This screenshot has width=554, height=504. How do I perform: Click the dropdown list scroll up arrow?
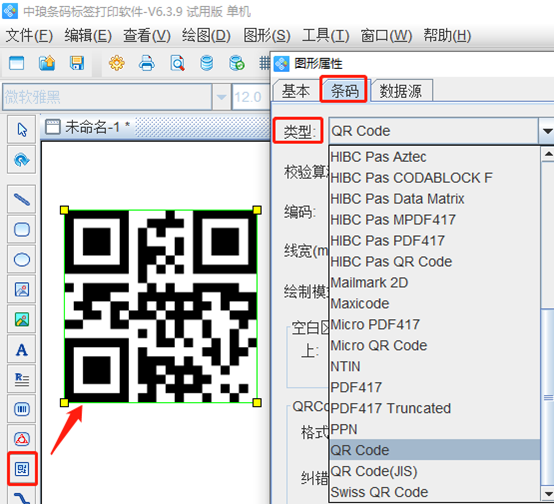tap(547, 154)
